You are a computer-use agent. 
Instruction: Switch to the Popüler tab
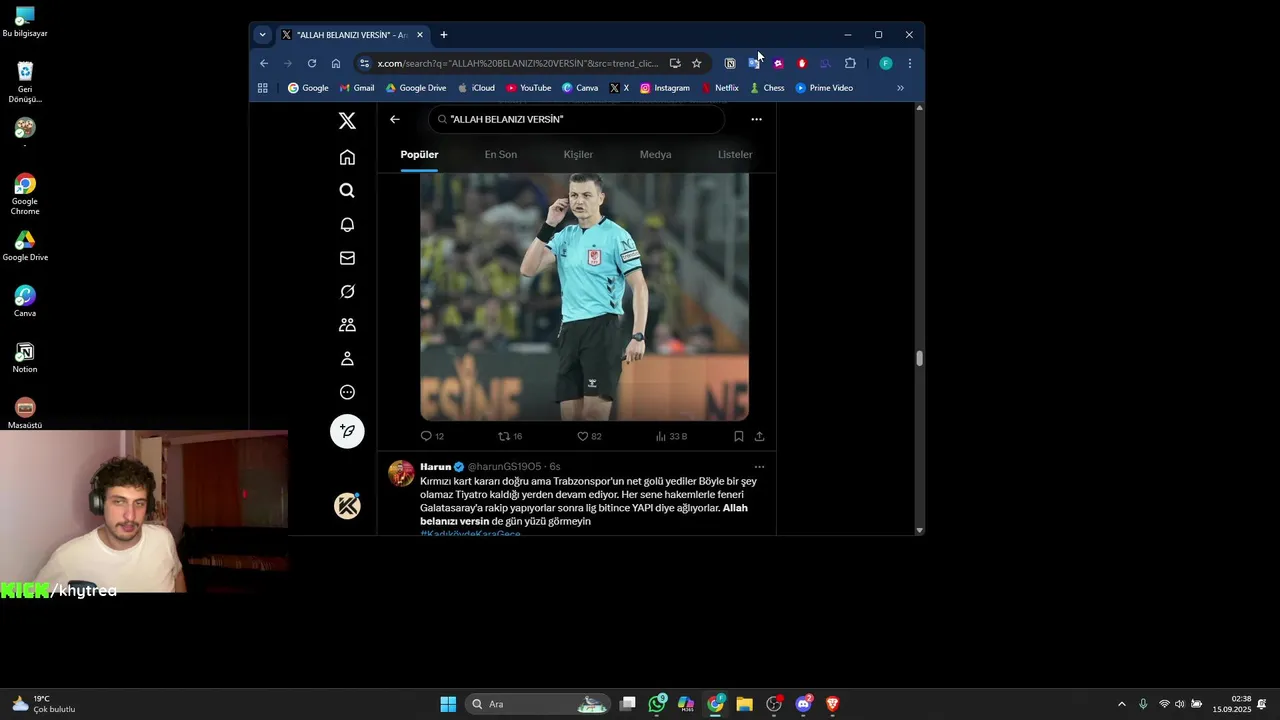pos(419,155)
